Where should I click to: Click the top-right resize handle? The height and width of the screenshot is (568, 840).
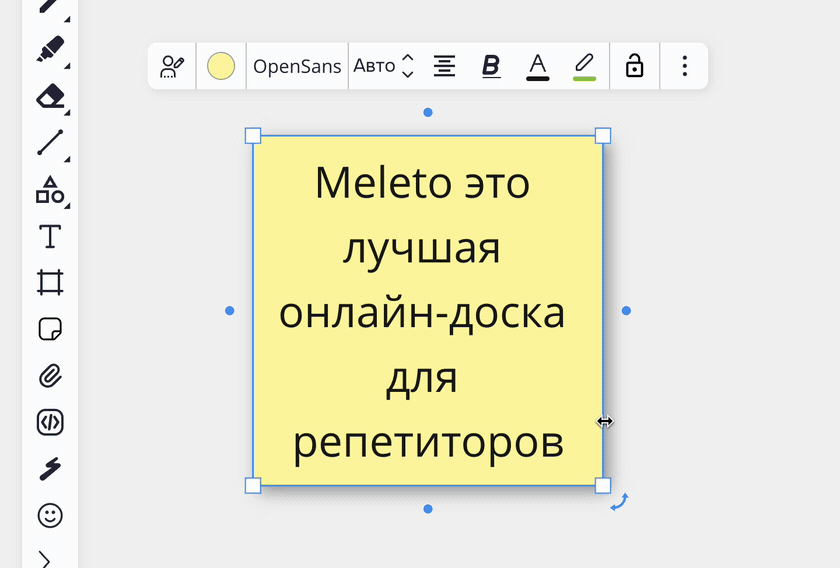(x=603, y=136)
